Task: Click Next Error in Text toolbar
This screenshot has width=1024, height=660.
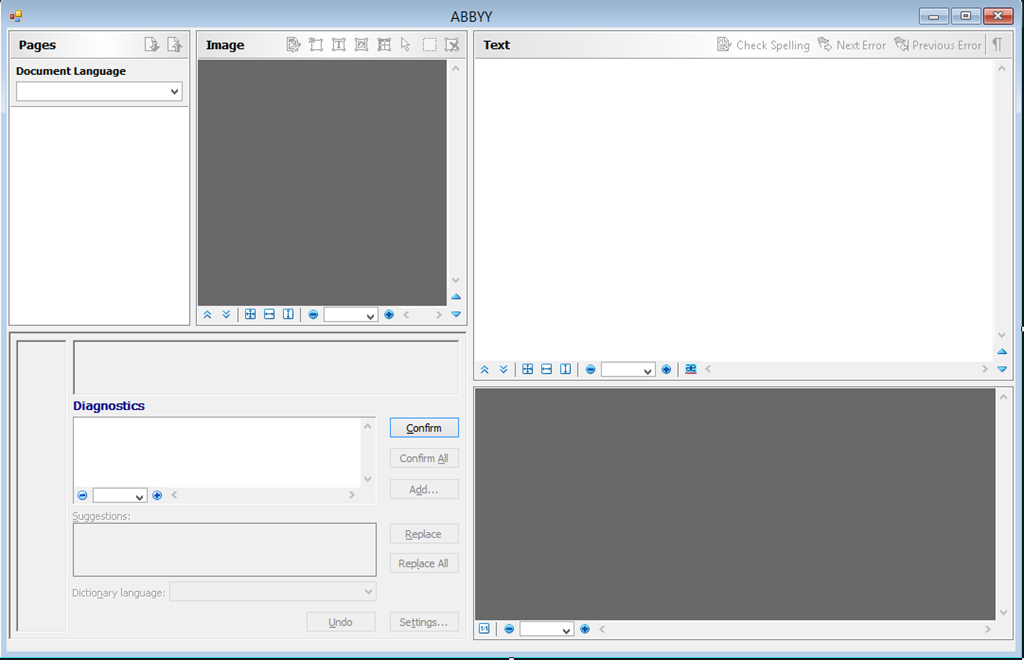Action: click(x=852, y=44)
